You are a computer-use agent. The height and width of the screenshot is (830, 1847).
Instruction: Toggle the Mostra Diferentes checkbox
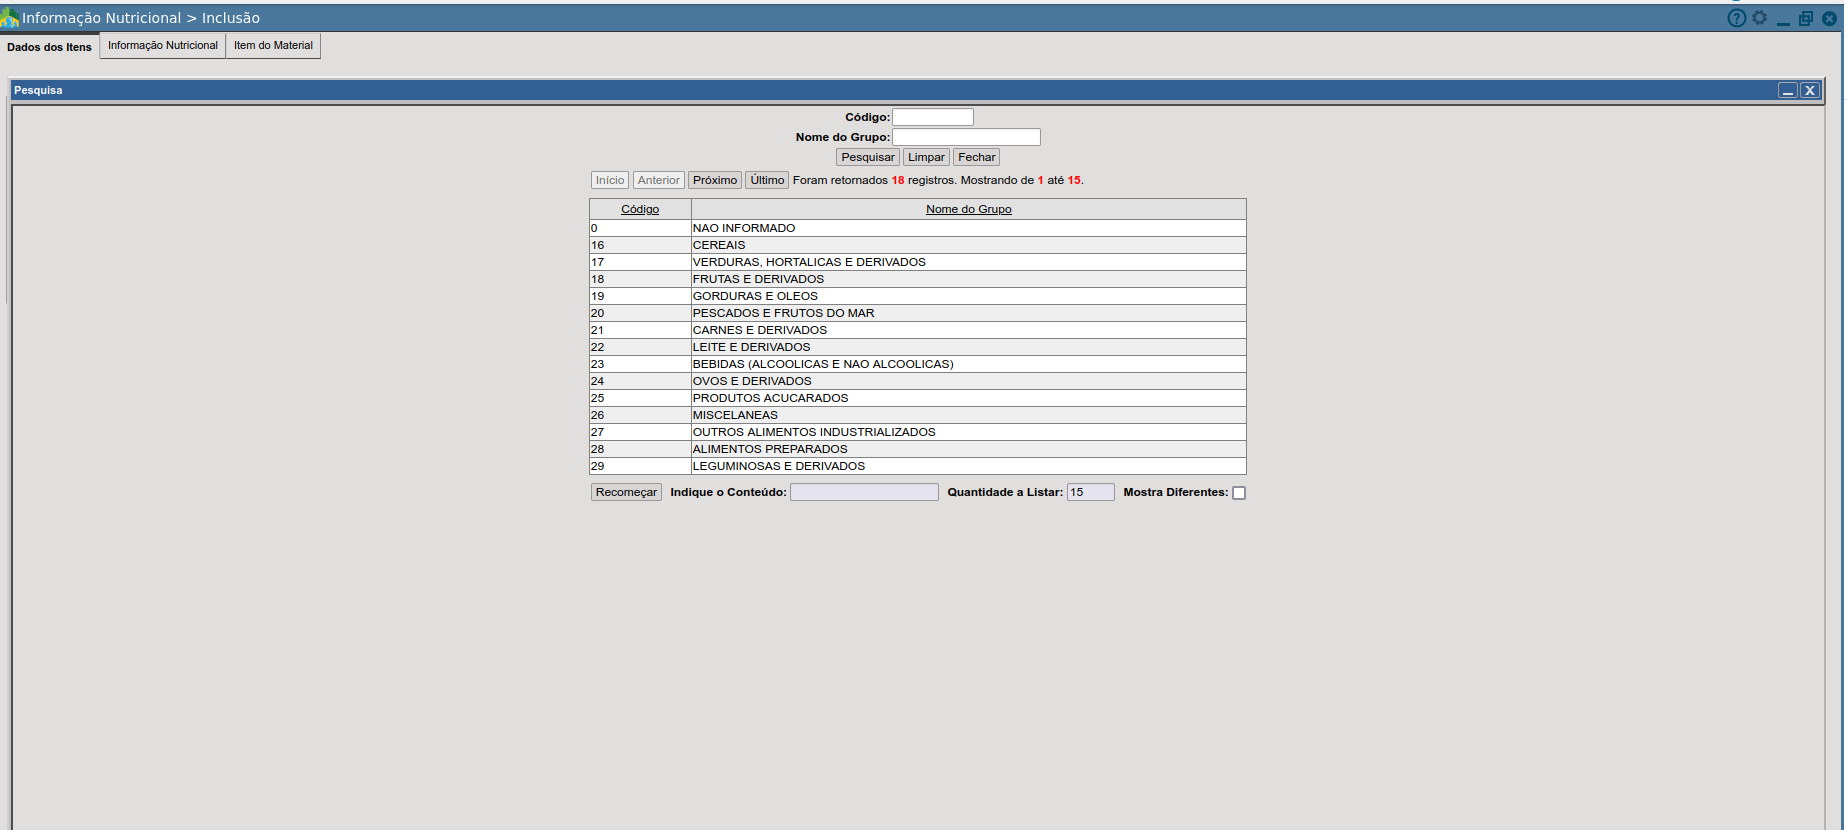[1239, 493]
